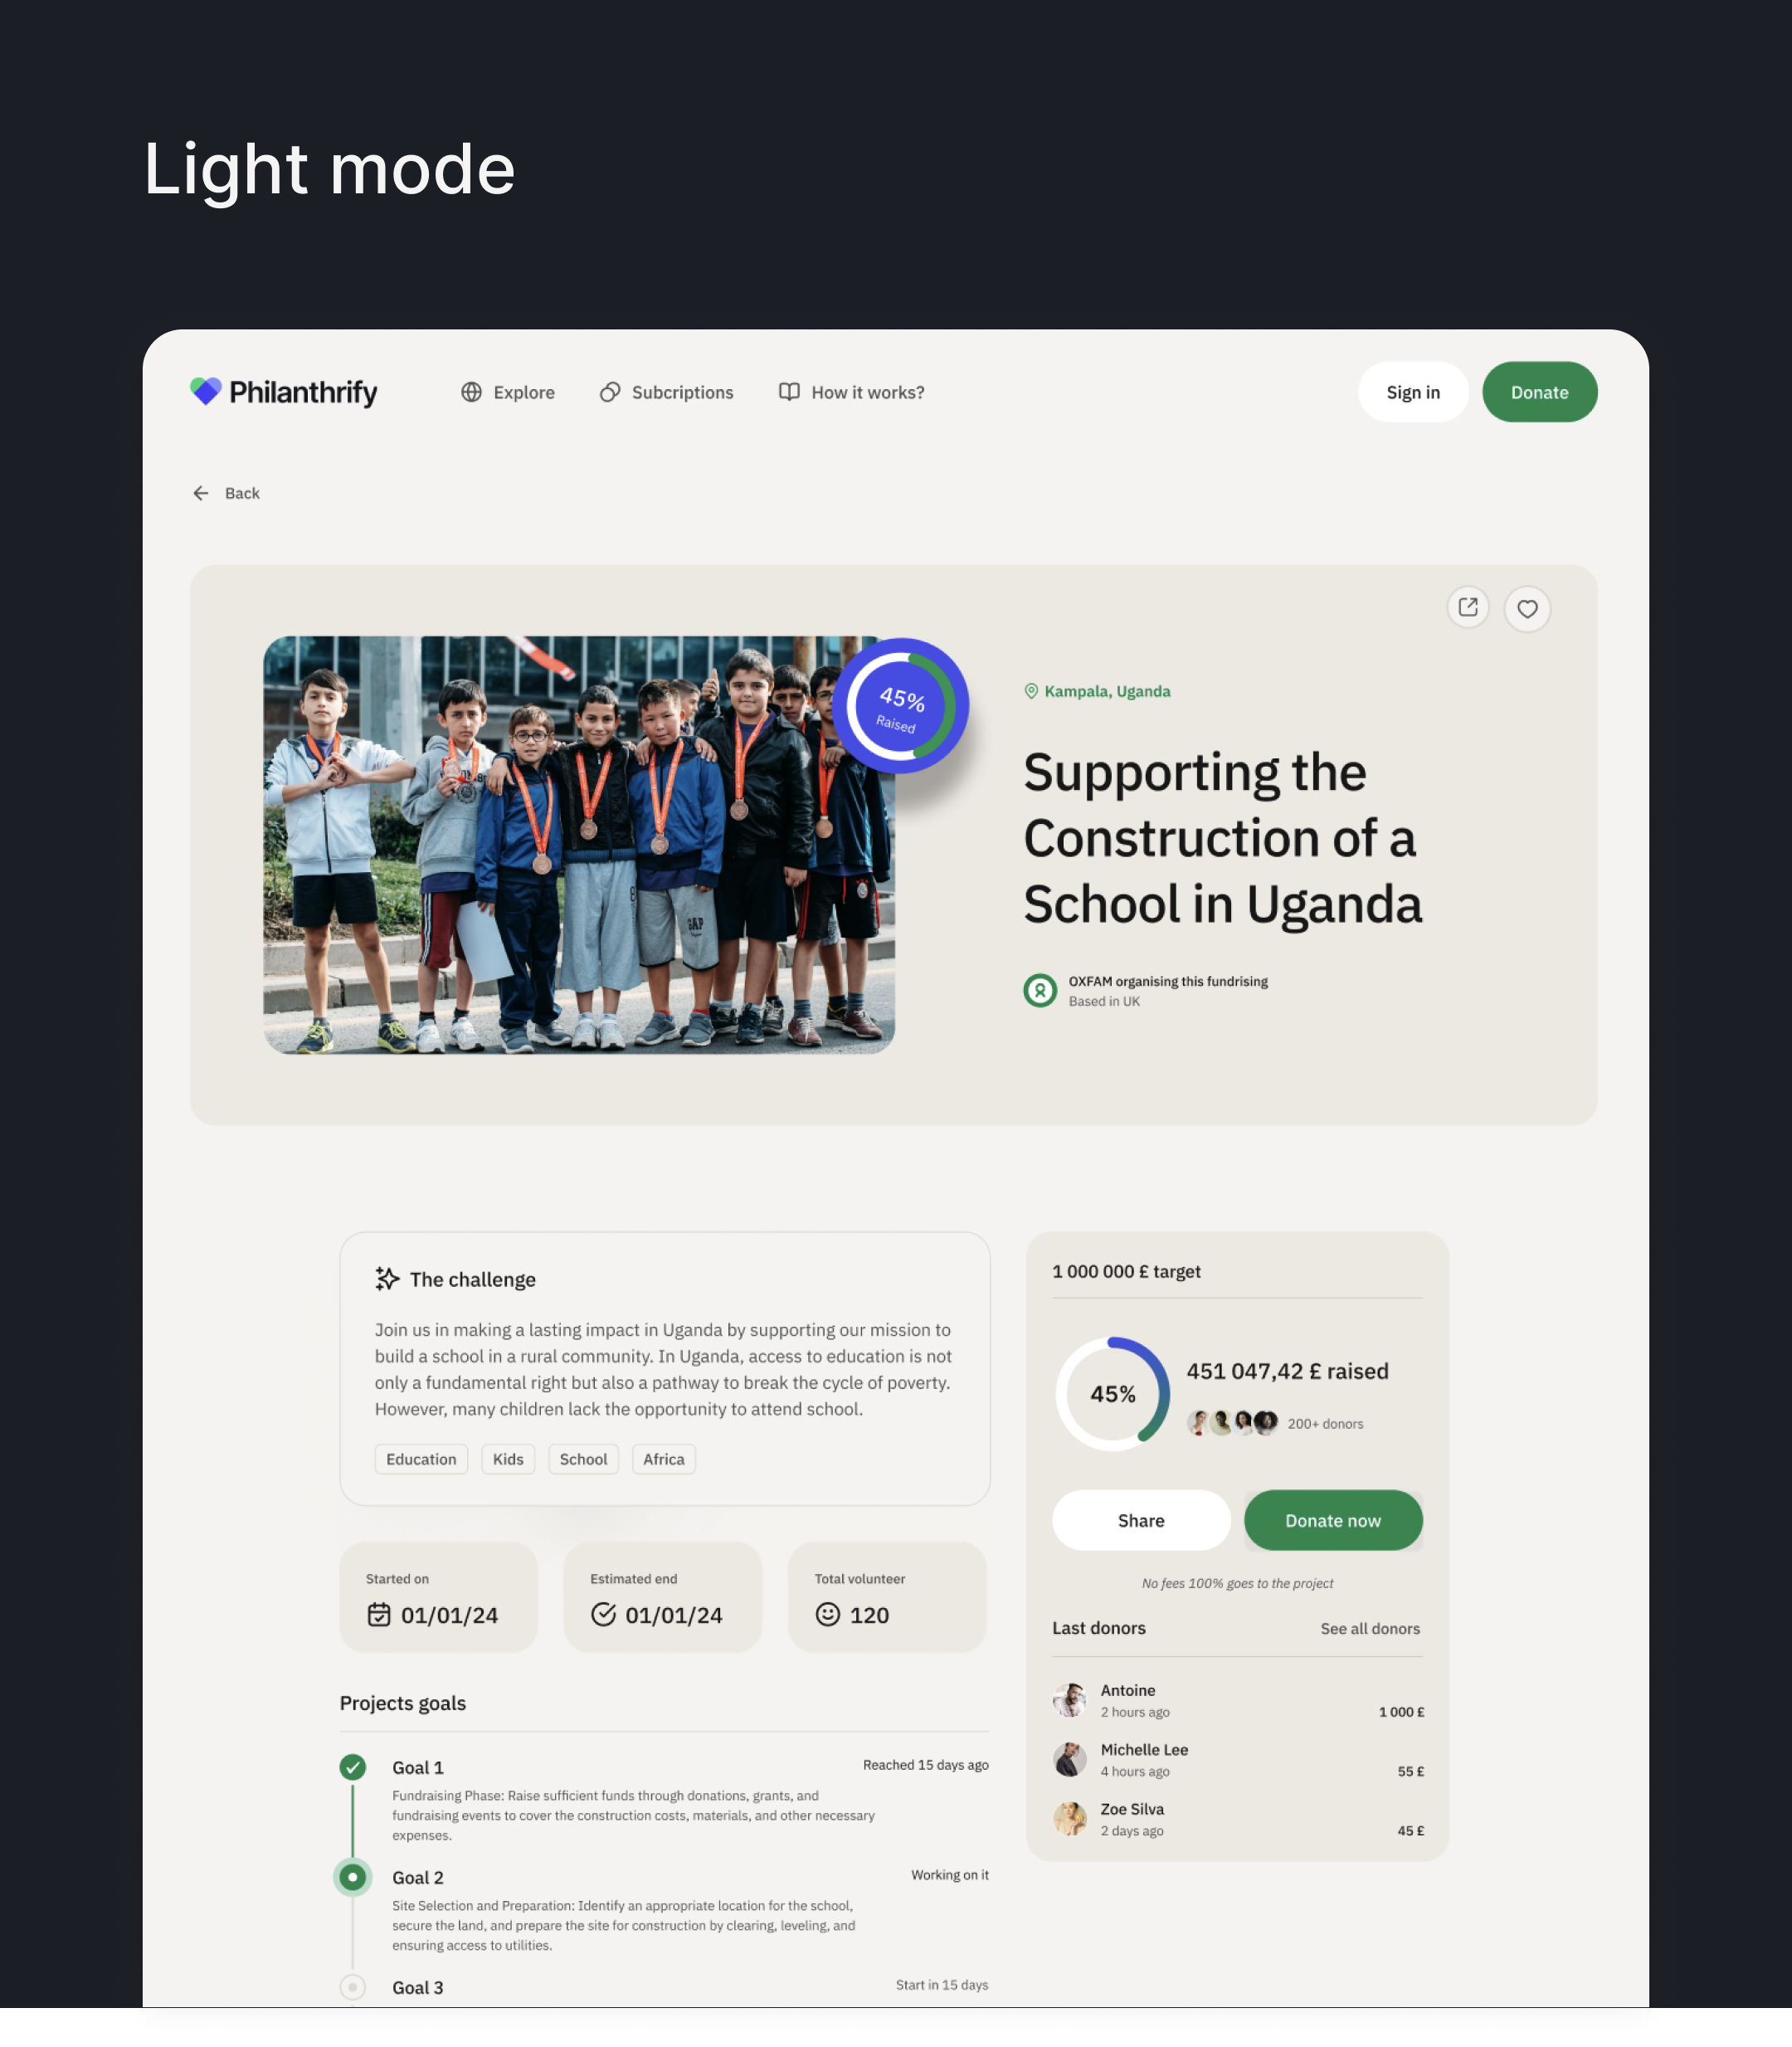Click the OXFAM organiser badge icon
Screen dimensions: 1792x2047
click(x=1040, y=990)
